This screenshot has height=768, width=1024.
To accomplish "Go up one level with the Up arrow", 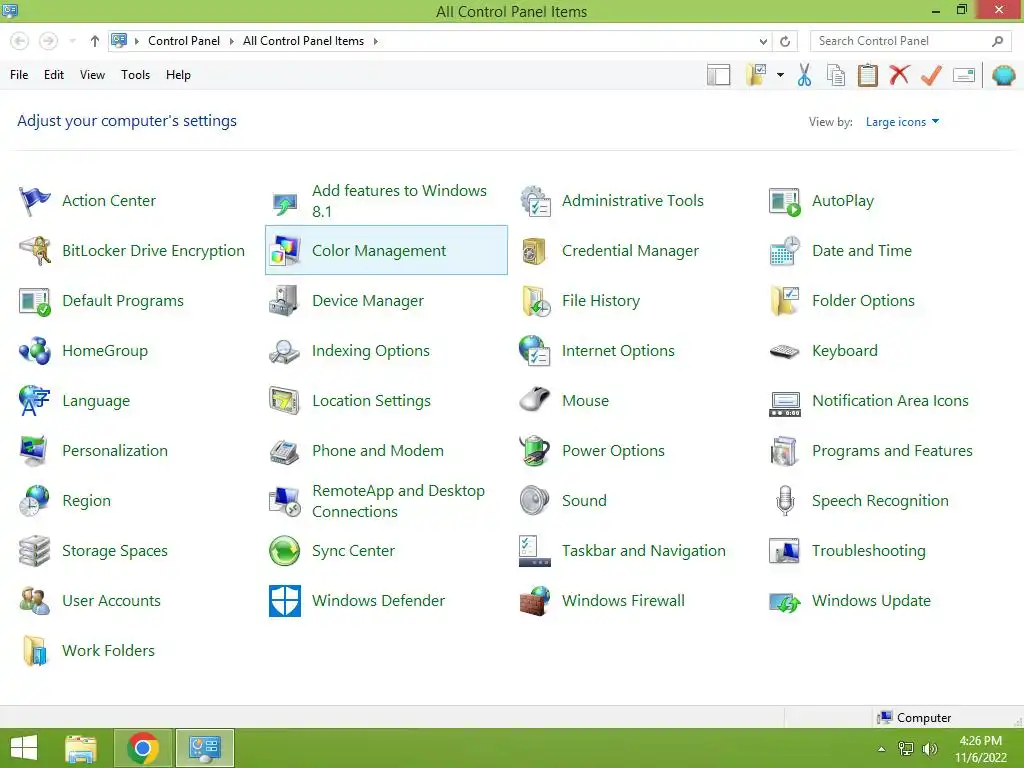I will (x=95, y=41).
